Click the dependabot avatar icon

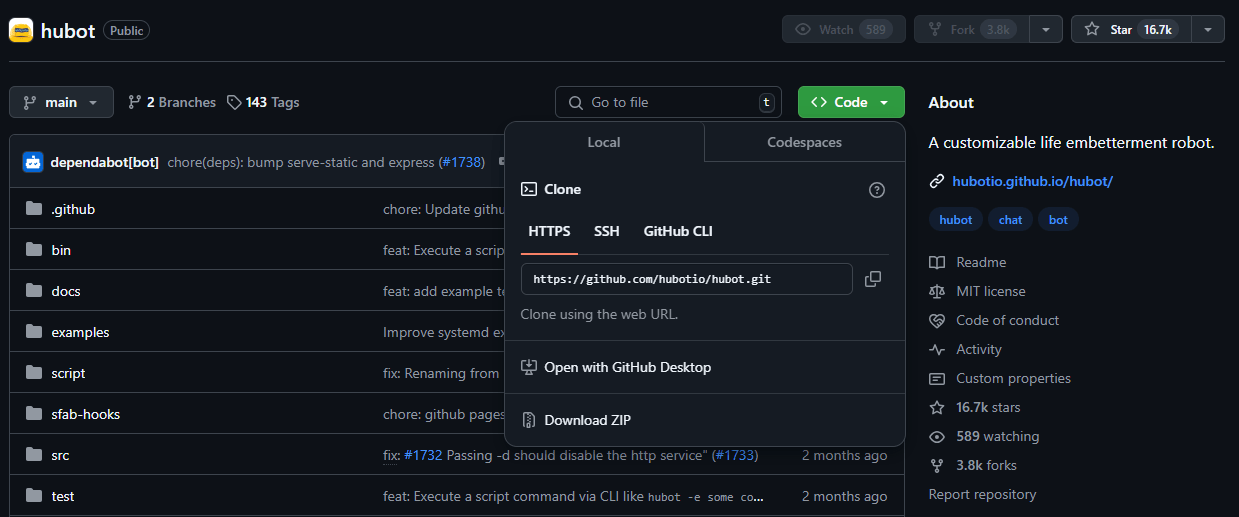33,162
